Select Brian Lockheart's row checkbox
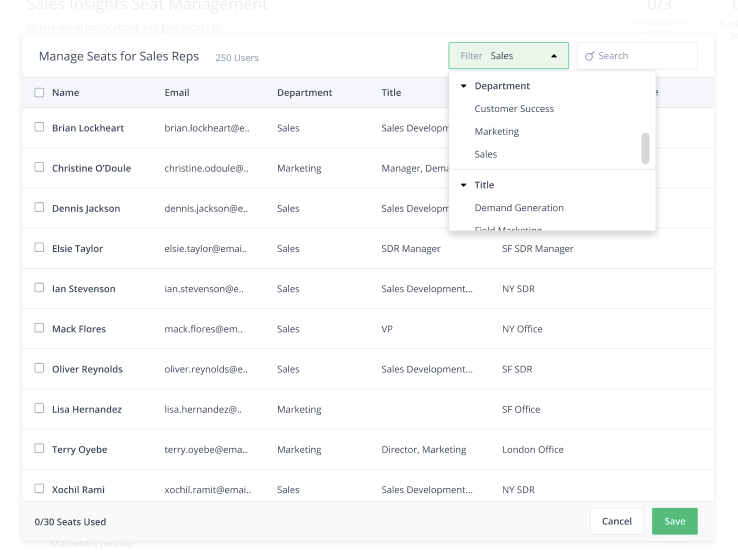Image resolution: width=738 pixels, height=558 pixels. coord(39,128)
